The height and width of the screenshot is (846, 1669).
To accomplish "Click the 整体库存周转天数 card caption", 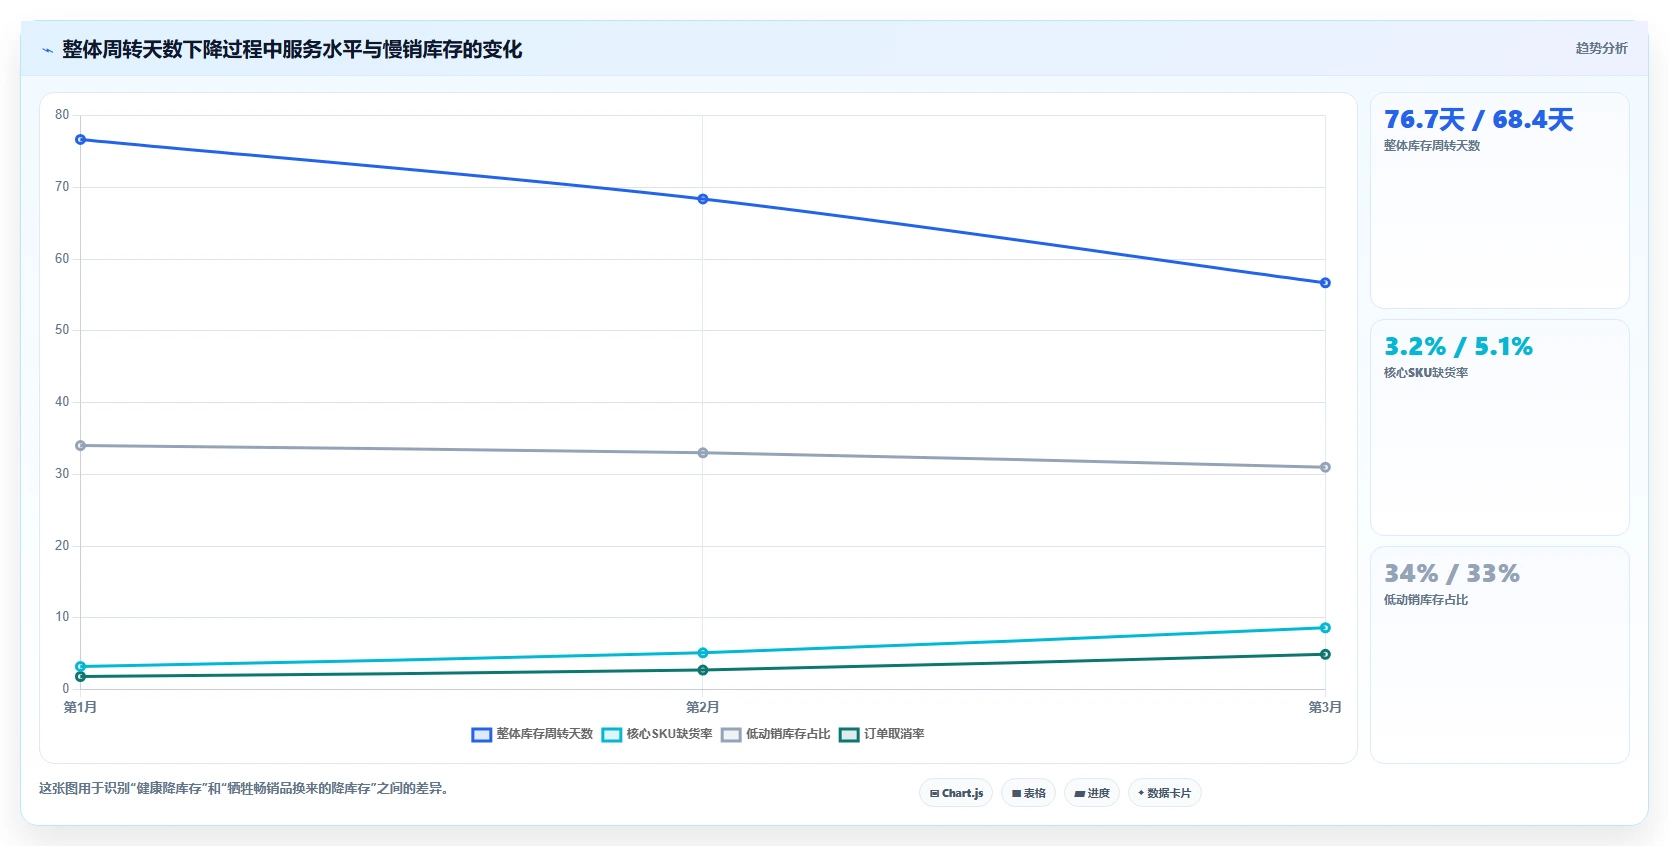I will [1432, 146].
